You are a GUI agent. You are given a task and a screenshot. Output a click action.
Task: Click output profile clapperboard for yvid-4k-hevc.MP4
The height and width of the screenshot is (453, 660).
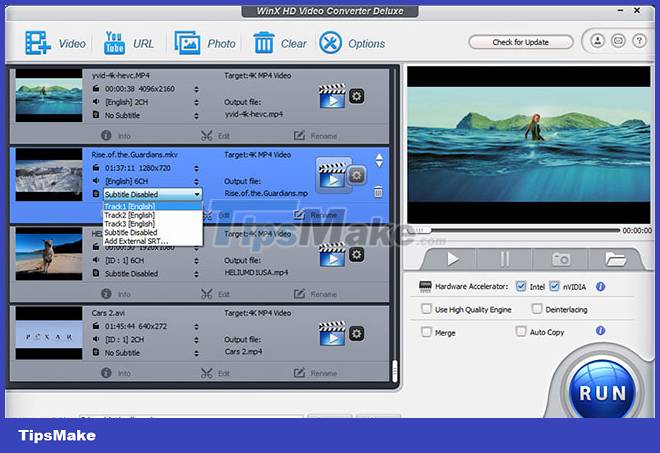coord(332,96)
